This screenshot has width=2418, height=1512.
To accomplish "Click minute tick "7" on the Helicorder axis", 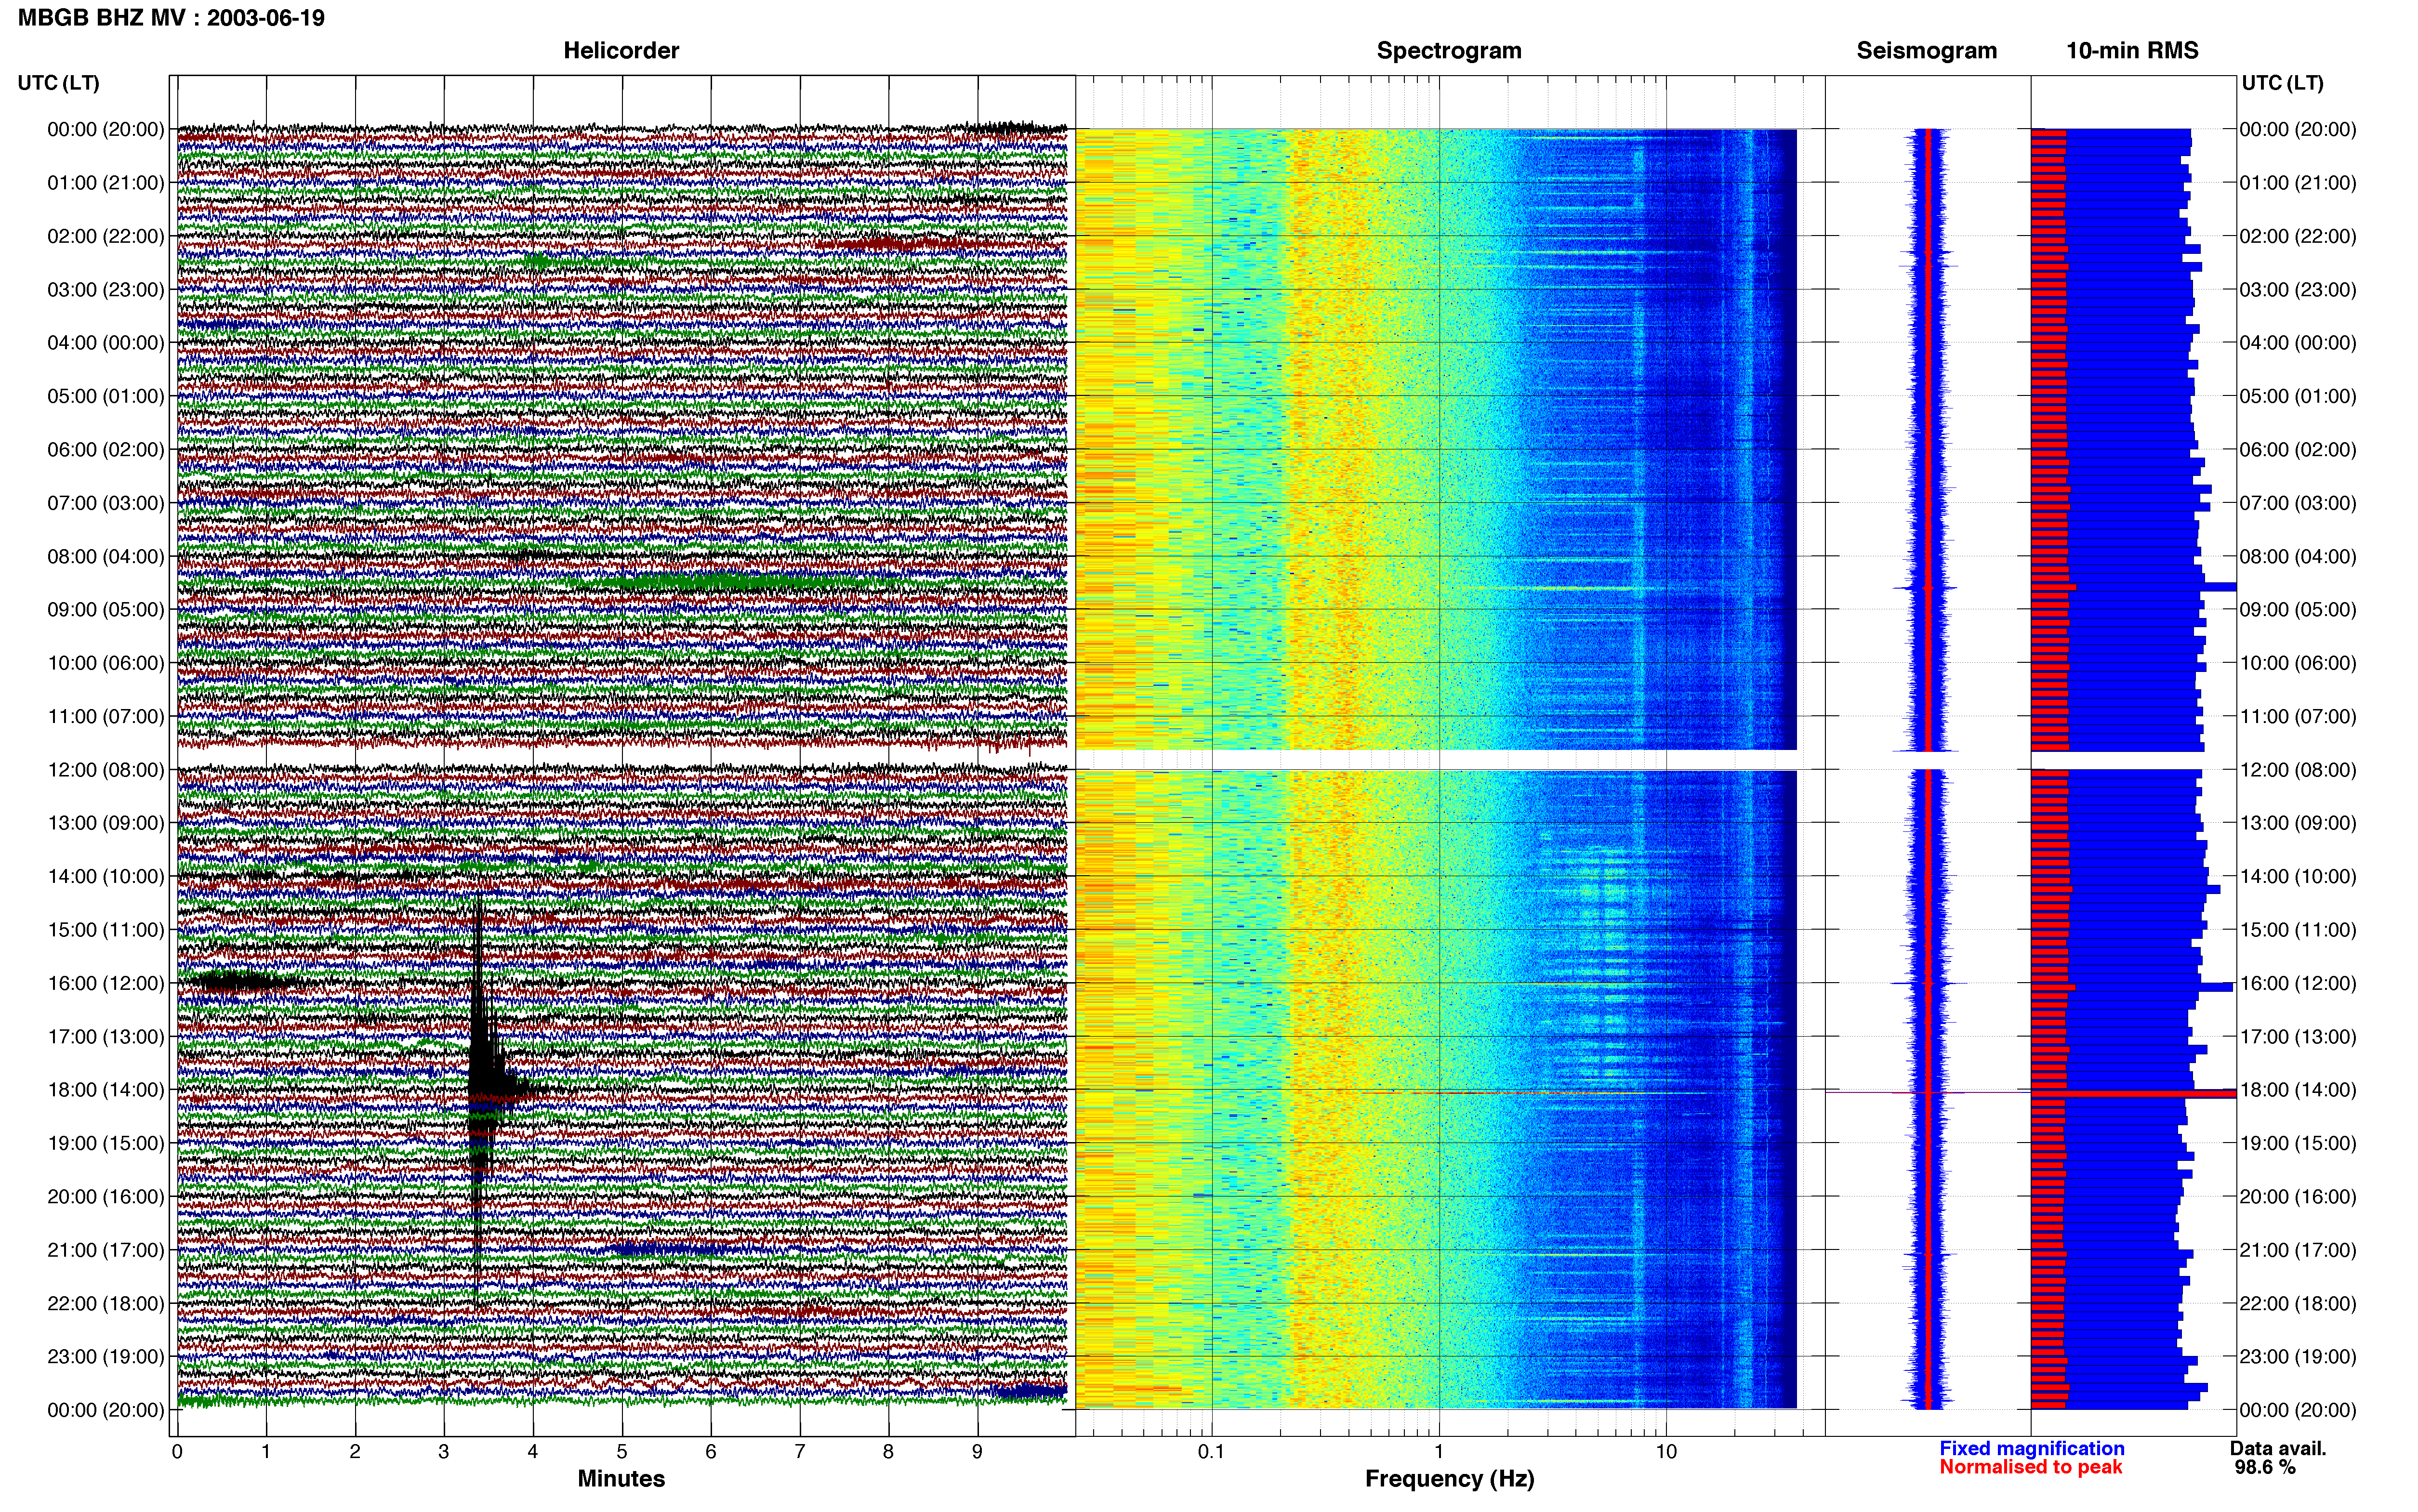I will (800, 1452).
